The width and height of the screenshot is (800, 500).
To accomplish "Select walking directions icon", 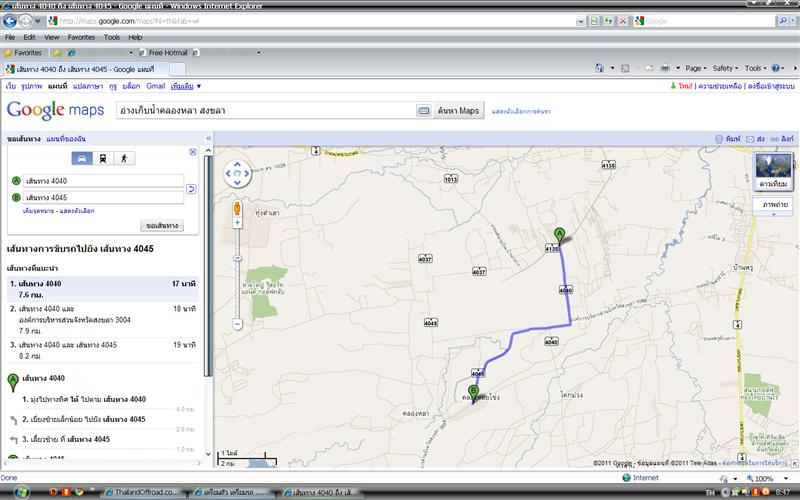I will click(124, 159).
